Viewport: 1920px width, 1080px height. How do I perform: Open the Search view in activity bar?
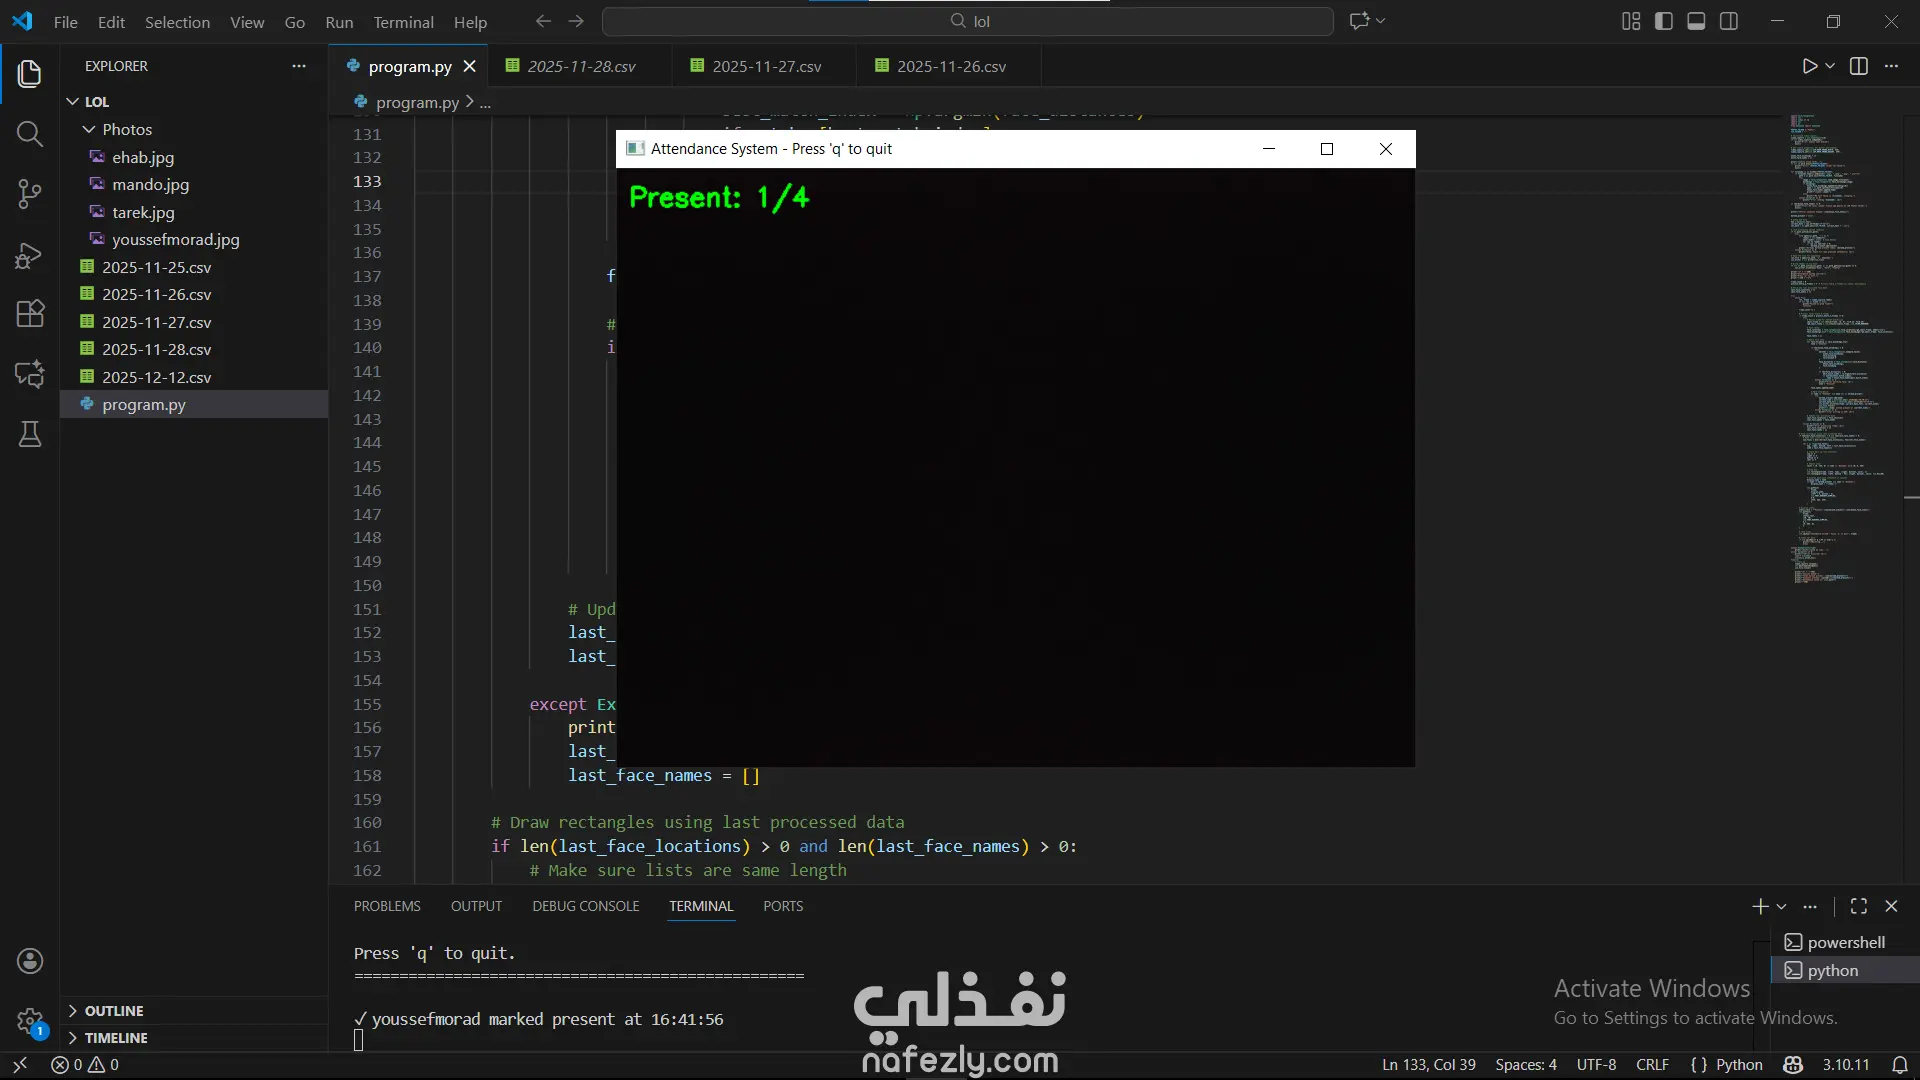click(30, 134)
